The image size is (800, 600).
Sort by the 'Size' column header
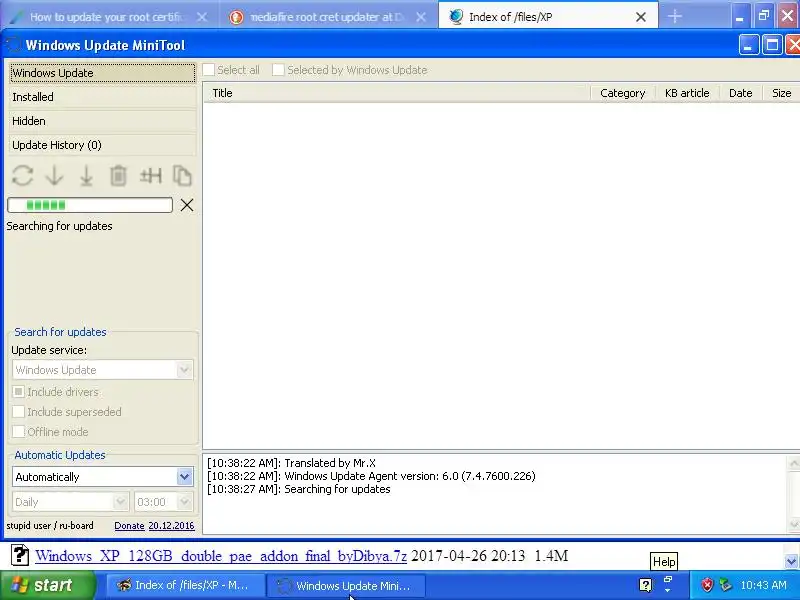782,93
